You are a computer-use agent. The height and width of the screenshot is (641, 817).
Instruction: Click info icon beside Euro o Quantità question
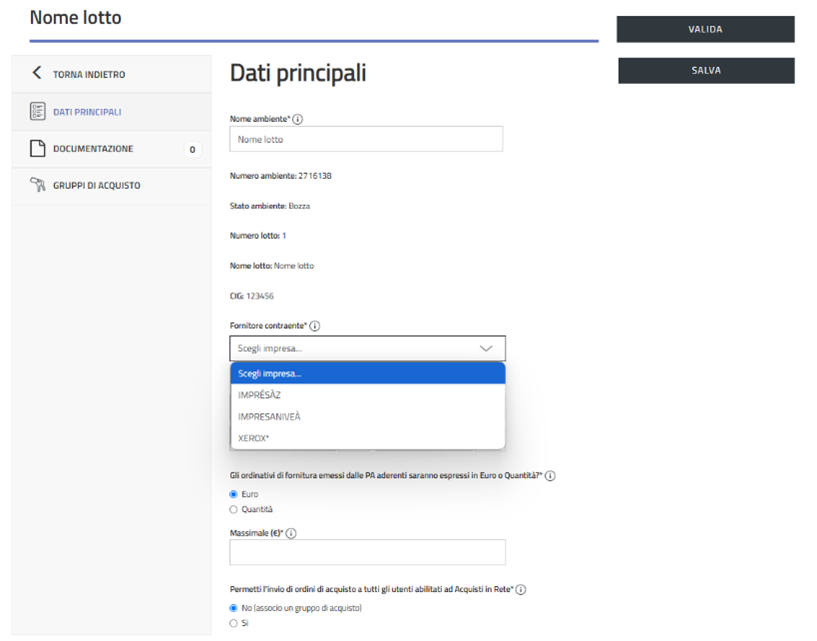(x=551, y=475)
